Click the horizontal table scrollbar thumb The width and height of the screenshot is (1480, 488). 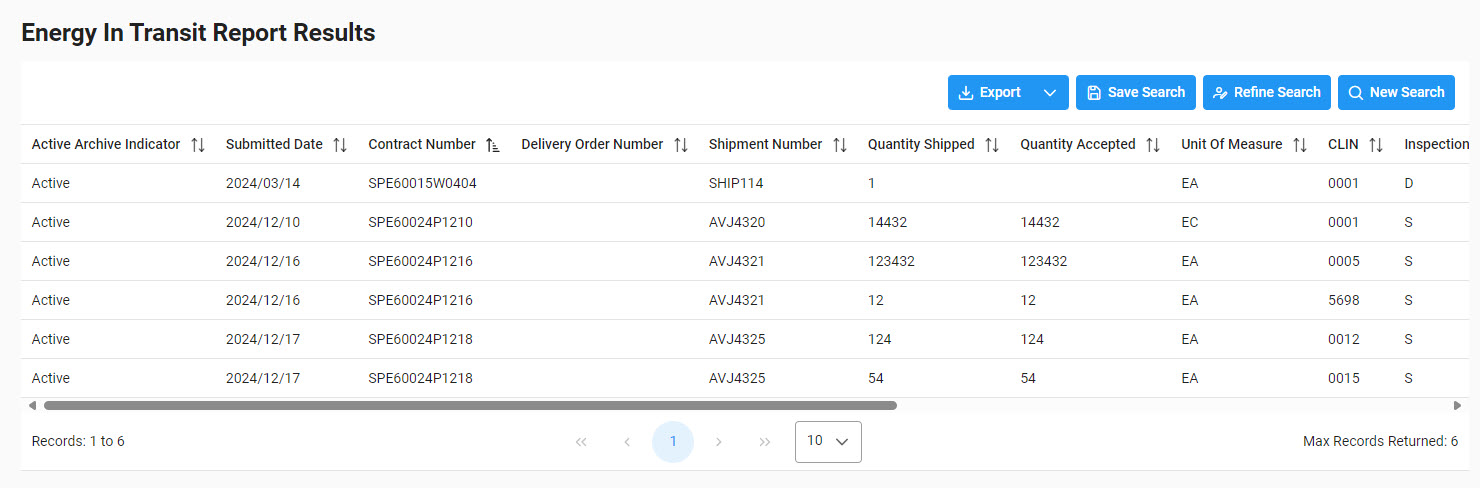[x=470, y=406]
